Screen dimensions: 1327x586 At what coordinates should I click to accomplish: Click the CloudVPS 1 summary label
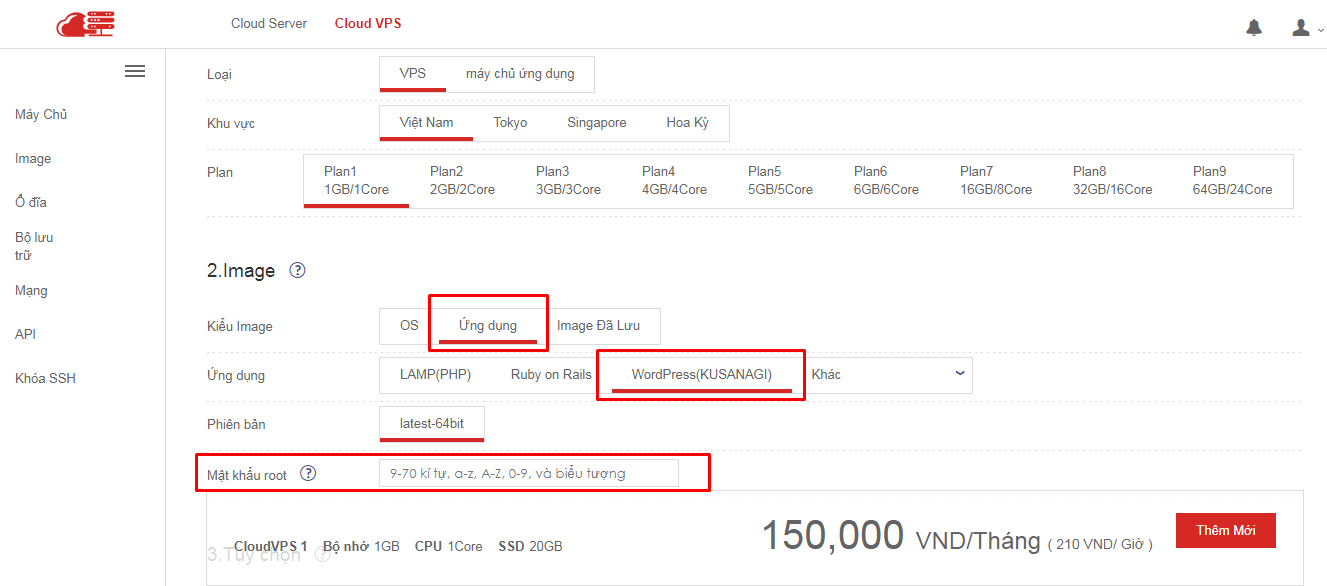(x=271, y=546)
